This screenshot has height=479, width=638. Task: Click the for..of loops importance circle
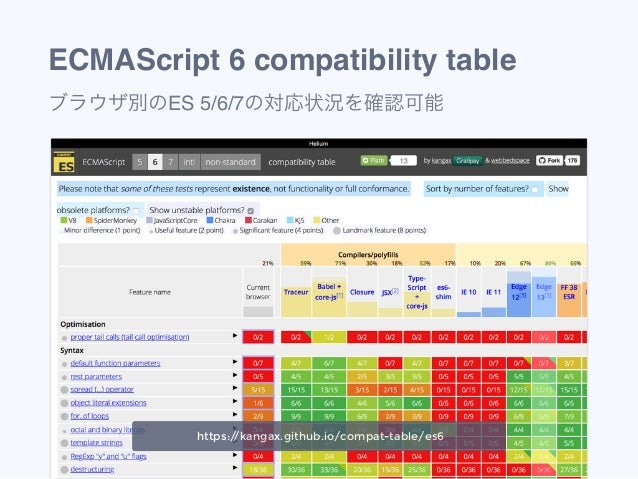coord(64,417)
